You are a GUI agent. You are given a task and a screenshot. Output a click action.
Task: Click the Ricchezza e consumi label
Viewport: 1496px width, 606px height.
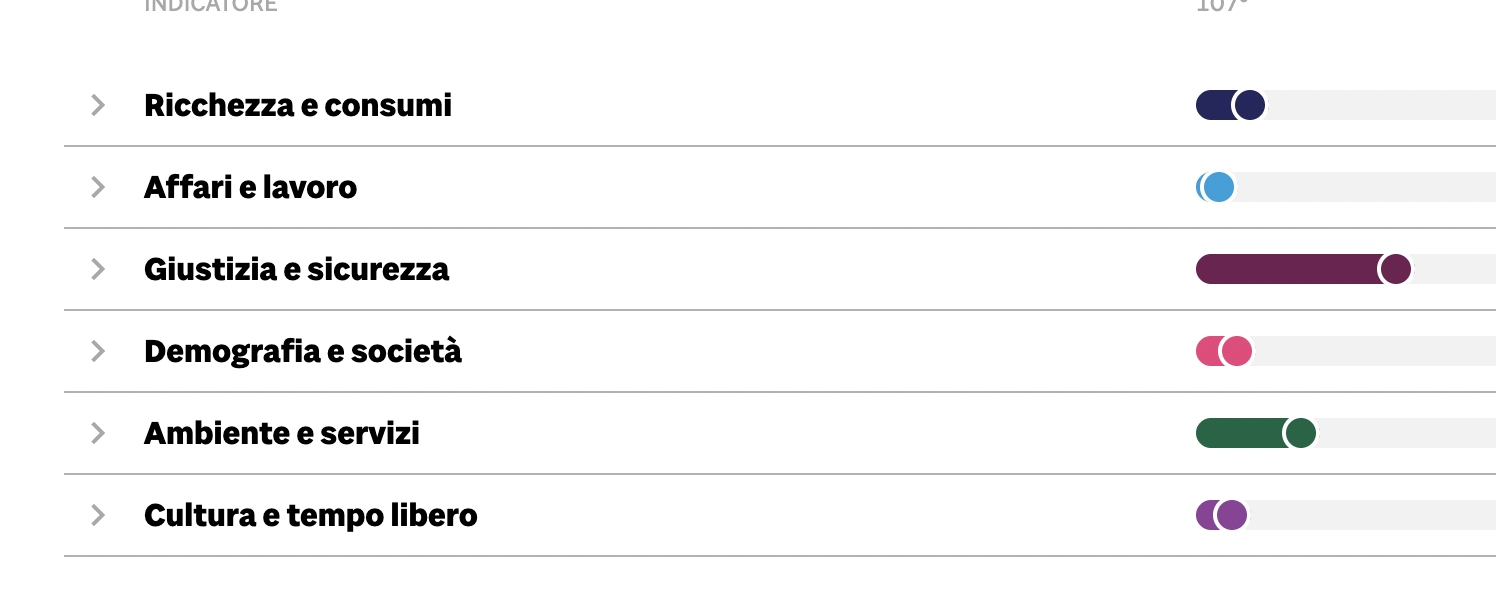298,105
